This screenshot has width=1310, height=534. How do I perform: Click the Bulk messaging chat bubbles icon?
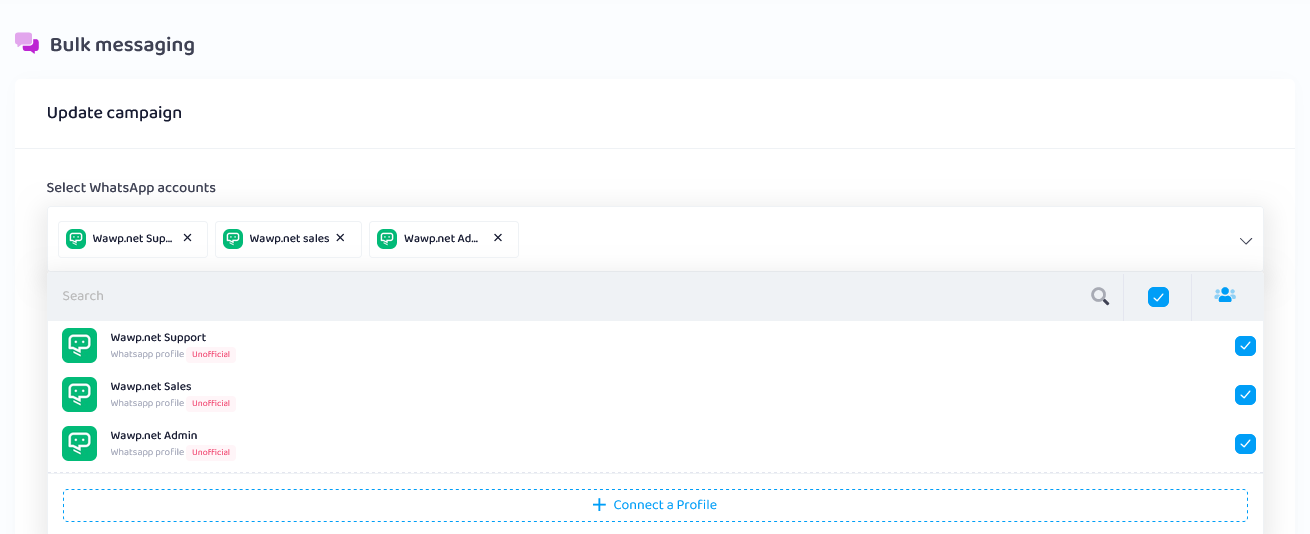(x=27, y=43)
